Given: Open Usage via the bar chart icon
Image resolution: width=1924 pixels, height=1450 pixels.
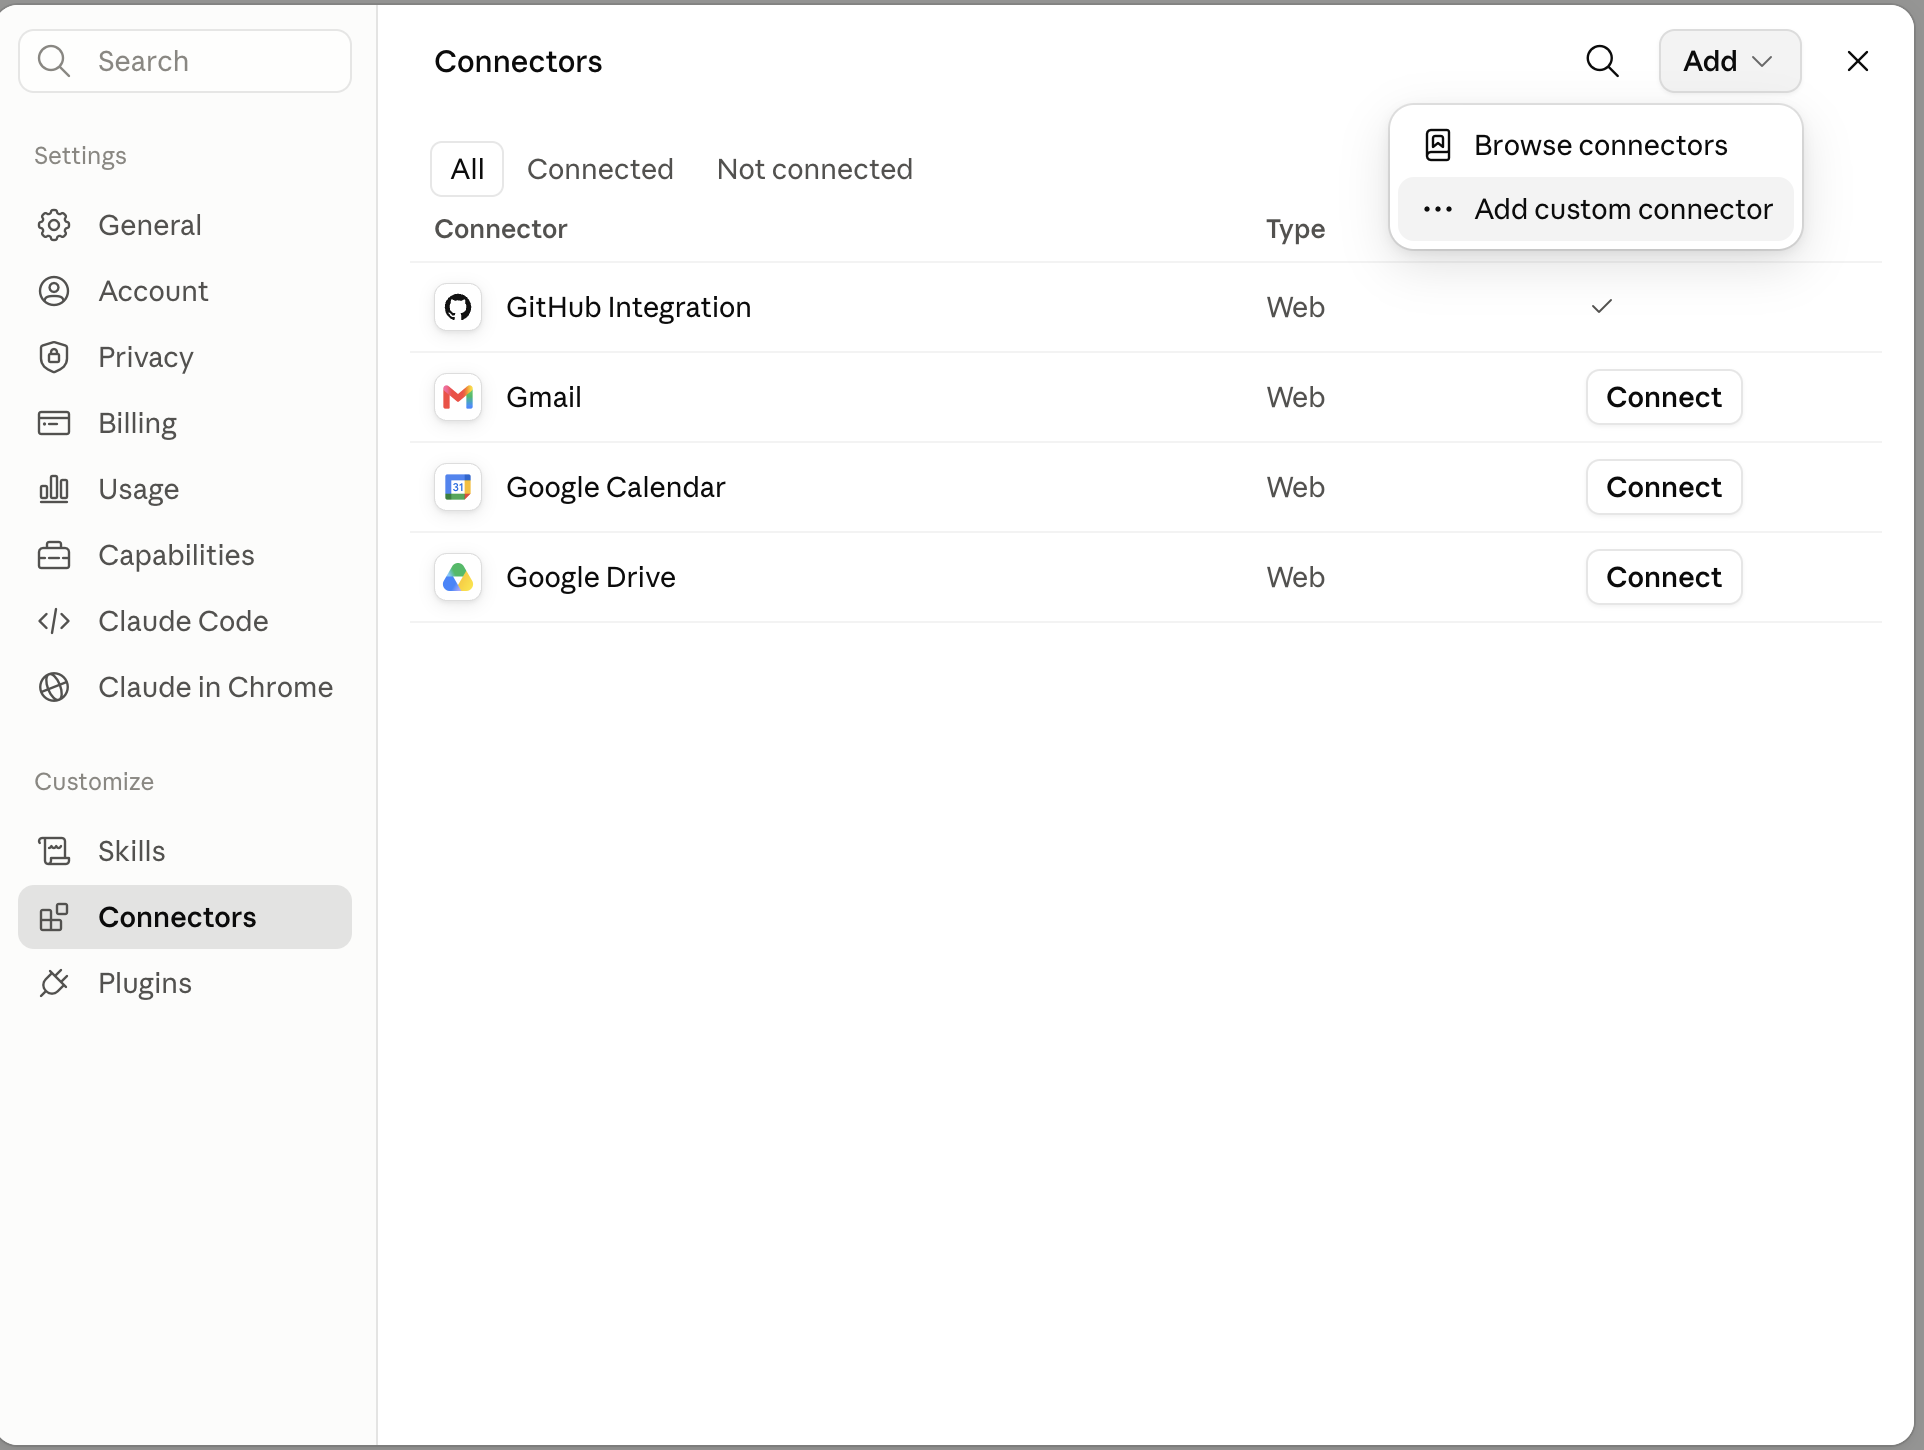Looking at the screenshot, I should [x=54, y=489].
